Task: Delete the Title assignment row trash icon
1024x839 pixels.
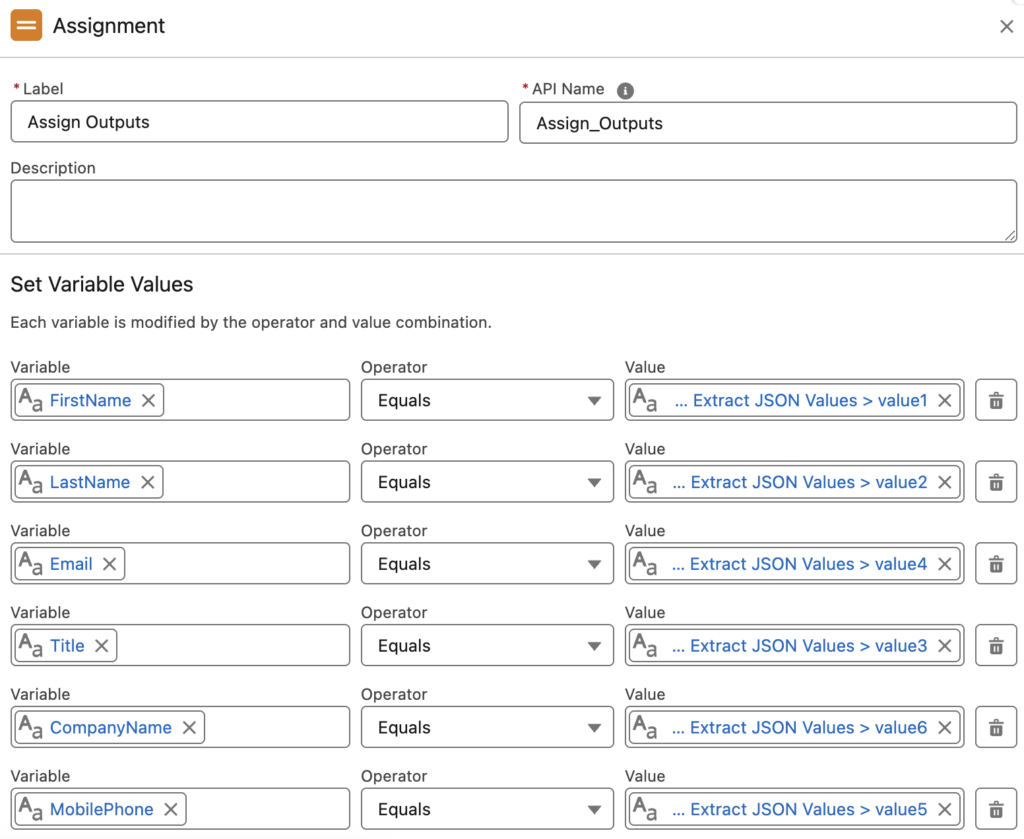Action: [996, 645]
